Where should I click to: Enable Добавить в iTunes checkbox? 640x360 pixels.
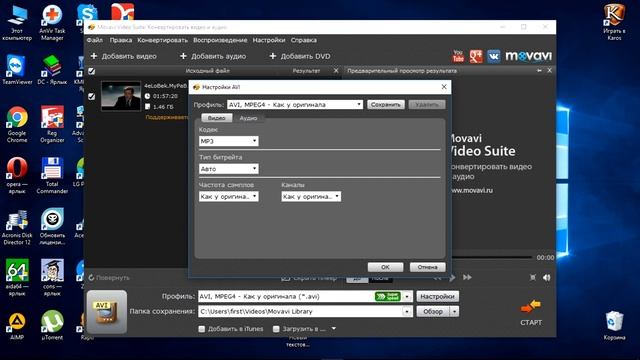pyautogui.click(x=202, y=329)
